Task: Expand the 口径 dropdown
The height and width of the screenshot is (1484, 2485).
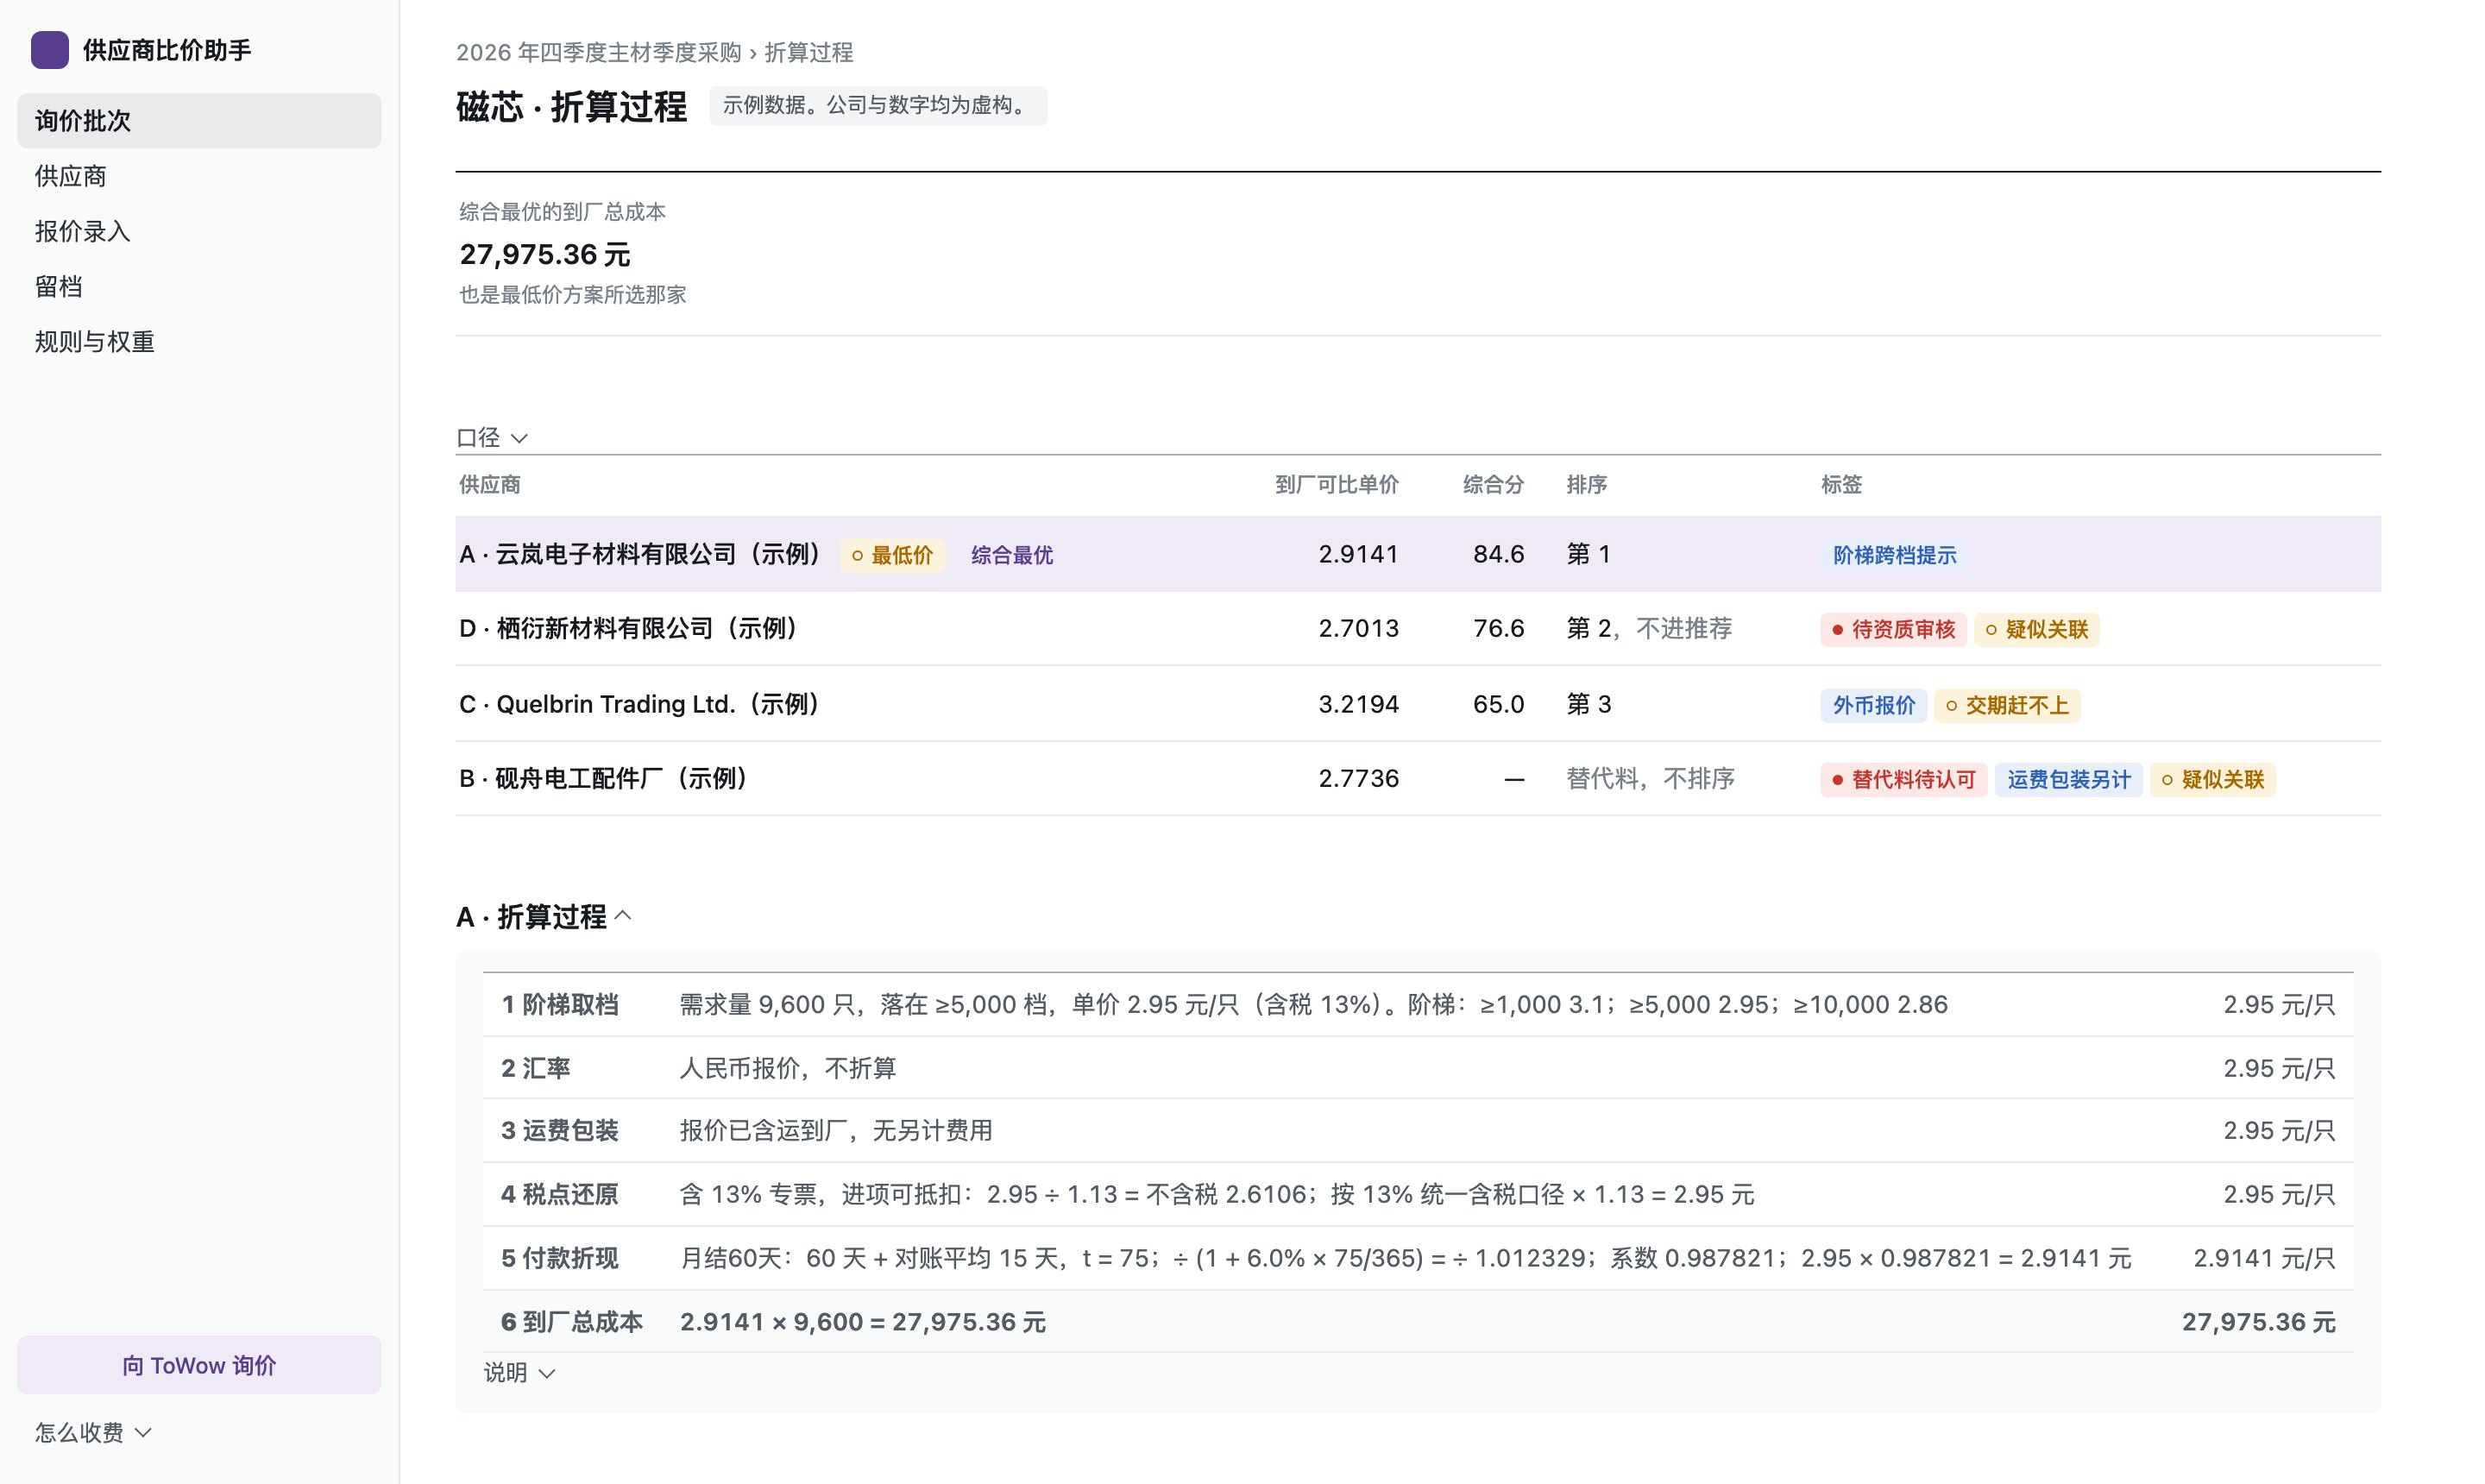Action: click(x=492, y=438)
